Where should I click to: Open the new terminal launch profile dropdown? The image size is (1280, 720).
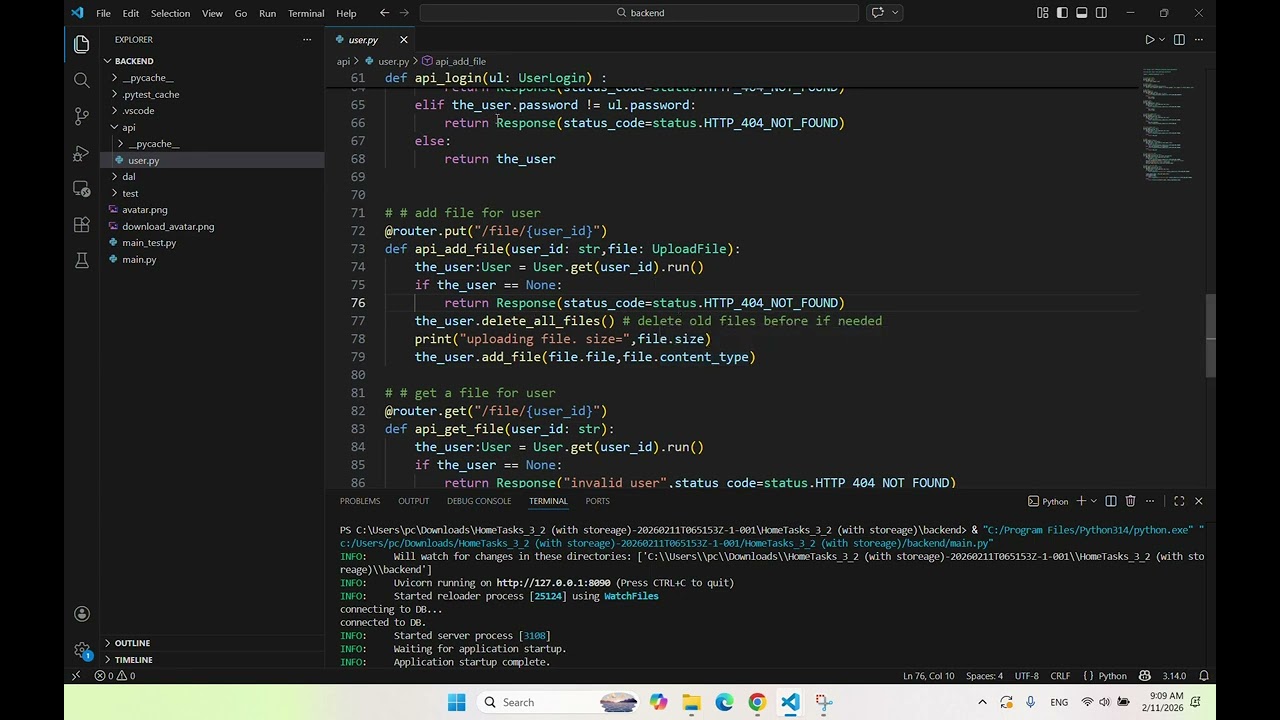click(x=1093, y=501)
